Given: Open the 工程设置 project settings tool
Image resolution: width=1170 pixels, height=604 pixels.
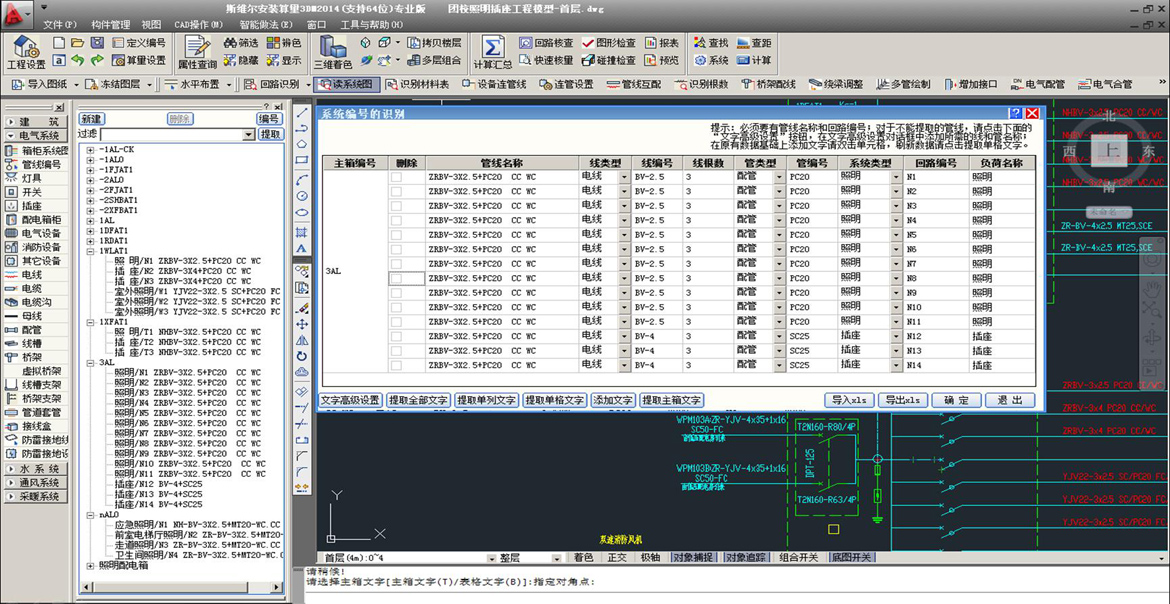Looking at the screenshot, I should [27, 50].
